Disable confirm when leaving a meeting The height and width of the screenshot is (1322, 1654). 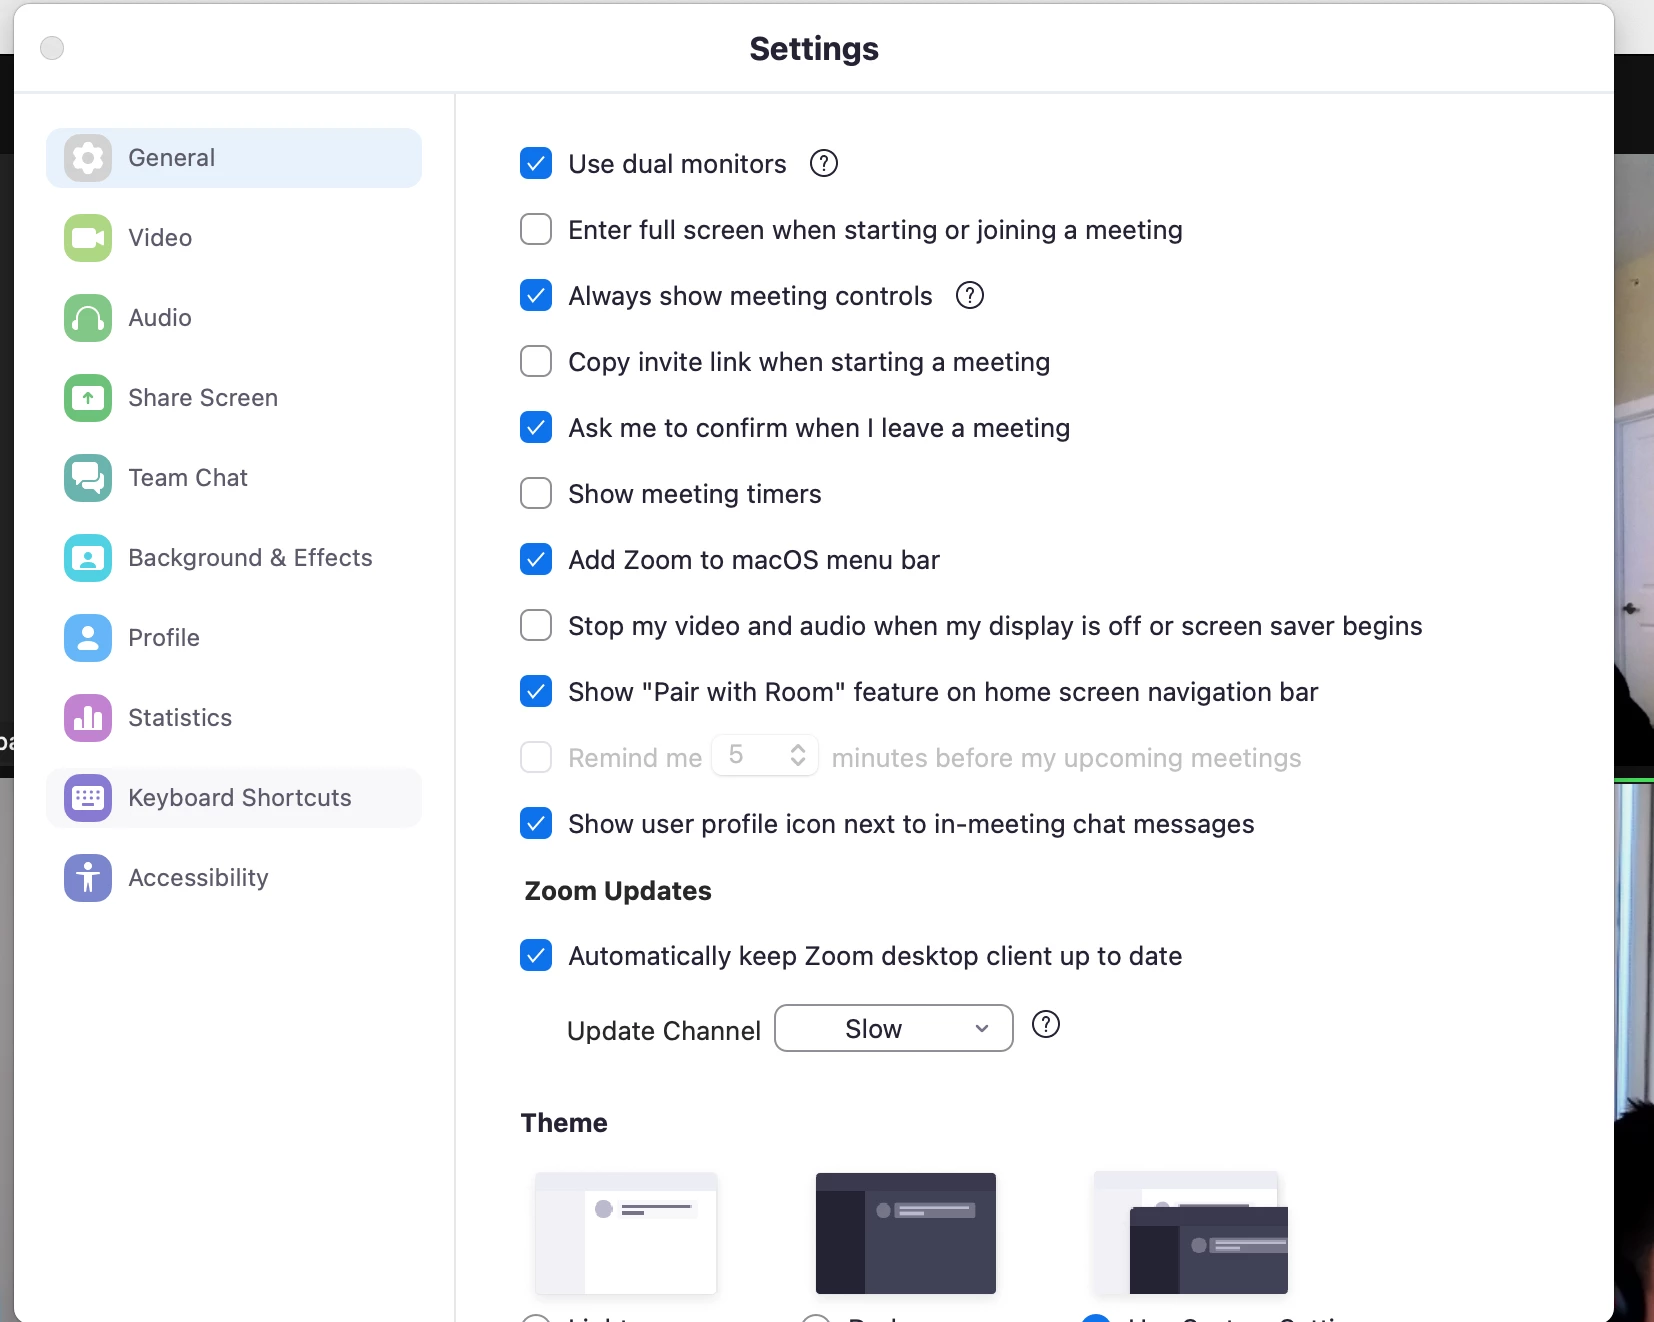pos(536,427)
